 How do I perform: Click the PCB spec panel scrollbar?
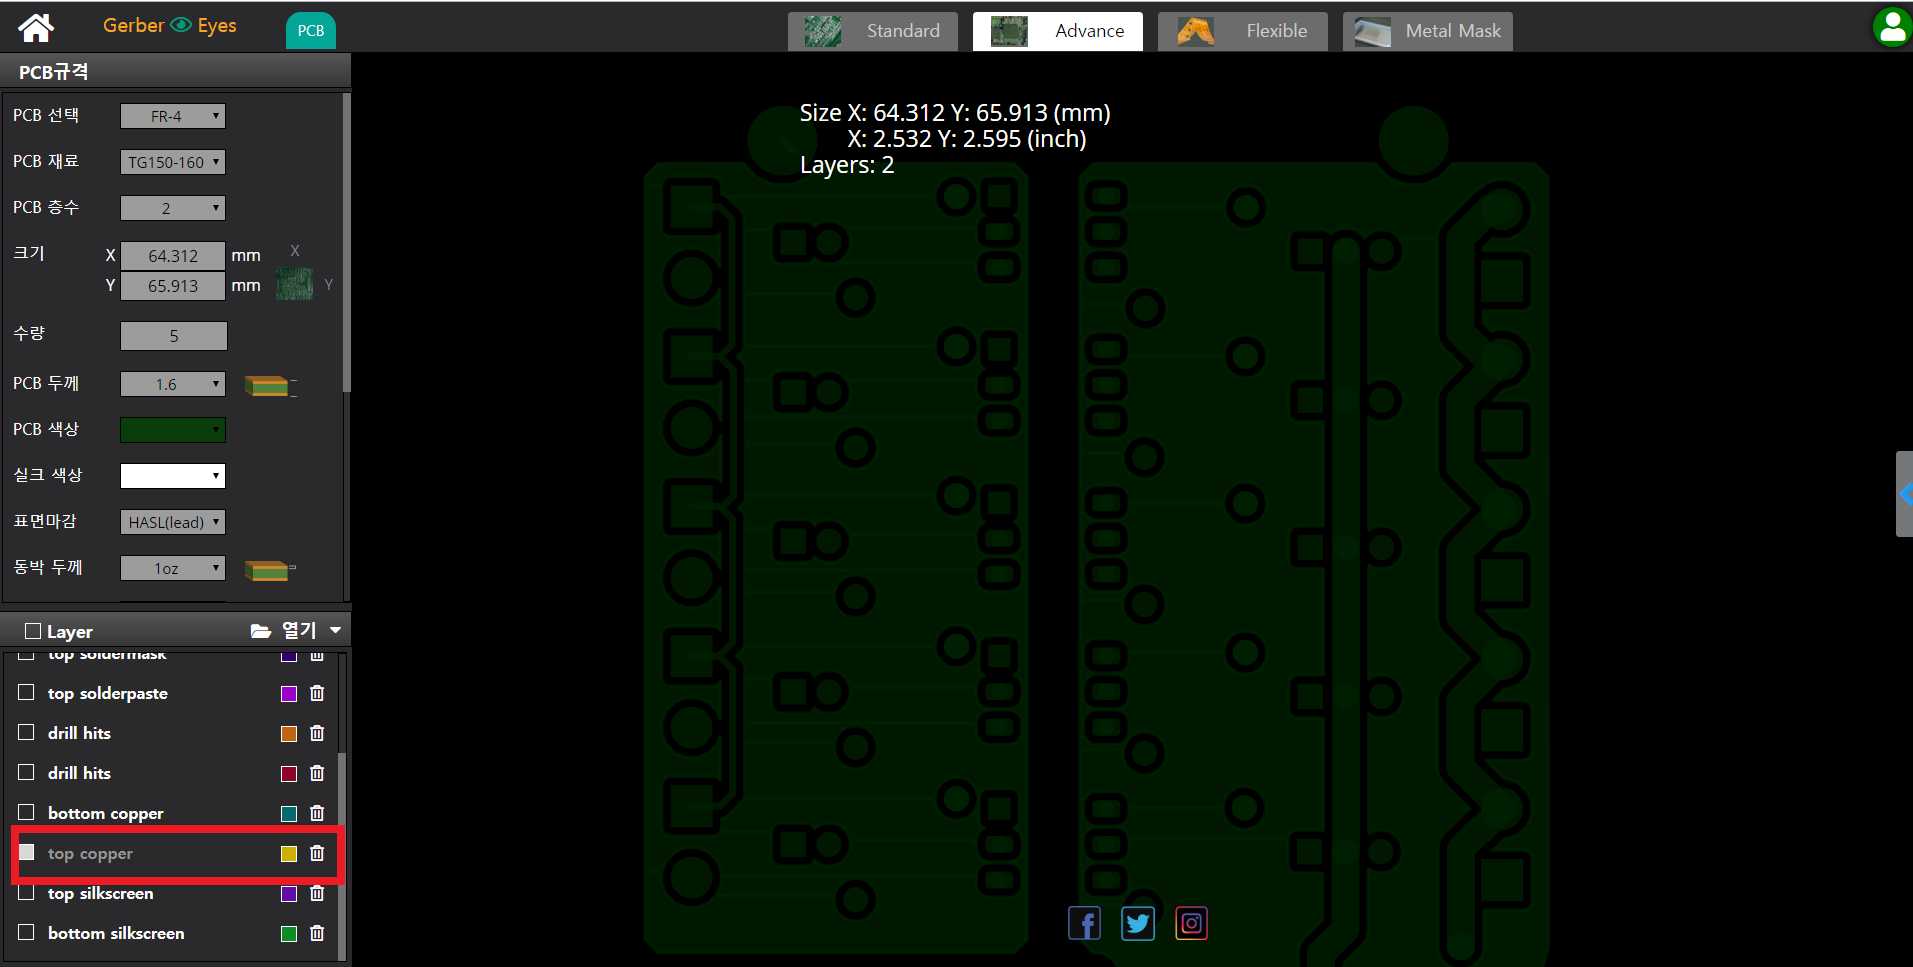[347, 242]
